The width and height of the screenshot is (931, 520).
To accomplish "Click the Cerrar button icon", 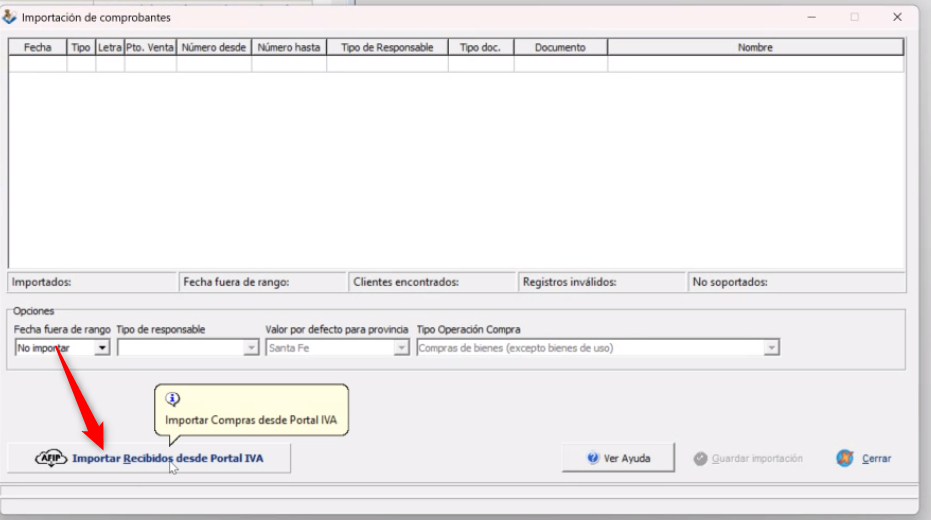I will pyautogui.click(x=845, y=458).
